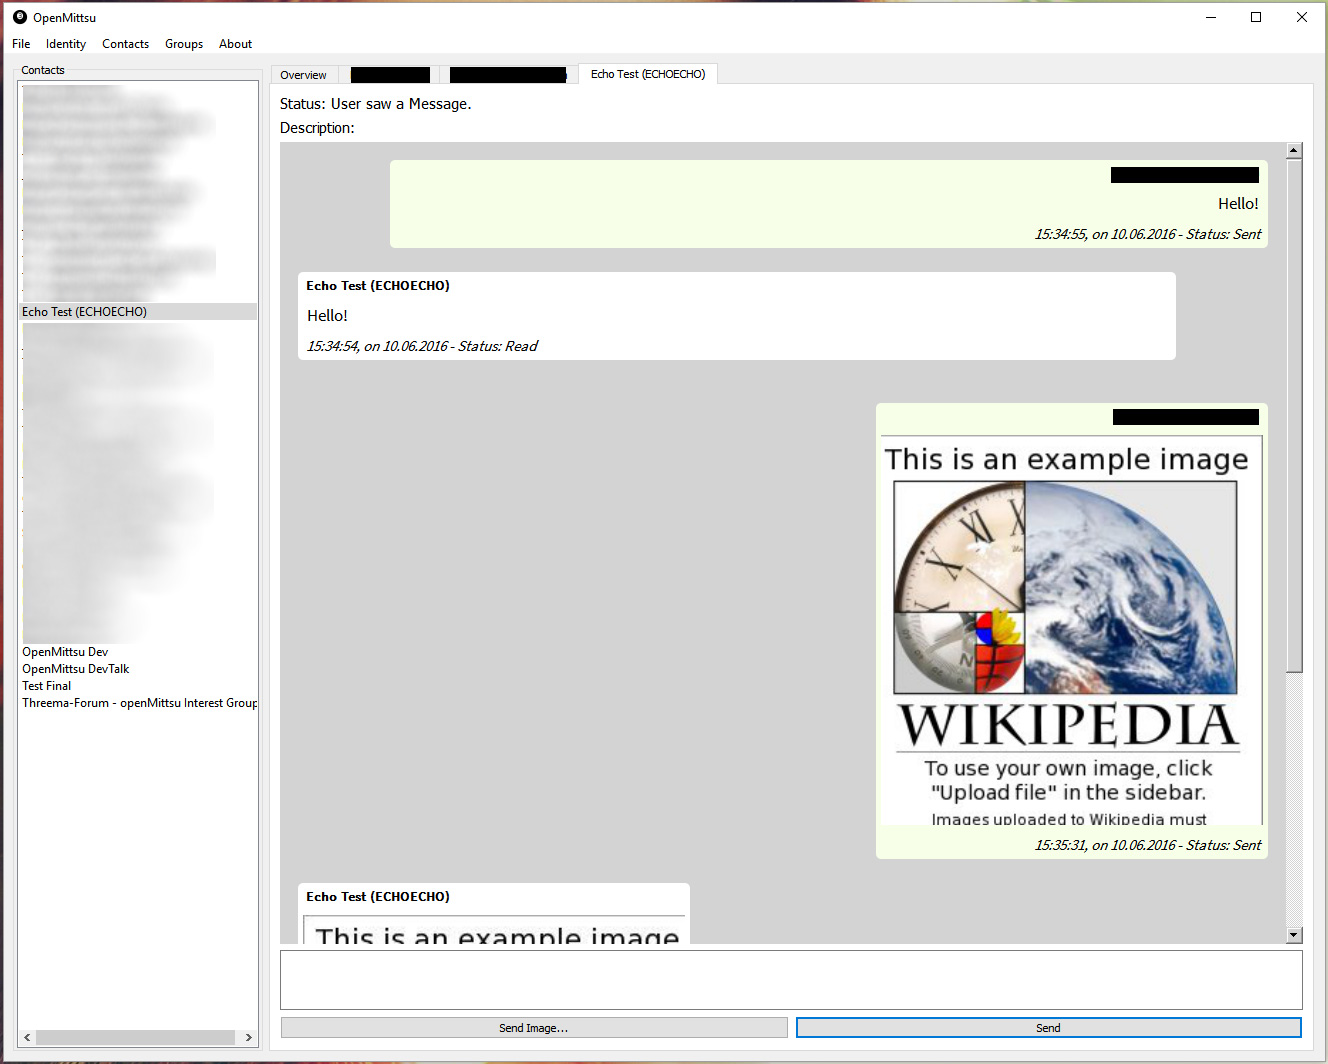
Task: Select the OpenMittsu Dev group
Action: click(65, 652)
